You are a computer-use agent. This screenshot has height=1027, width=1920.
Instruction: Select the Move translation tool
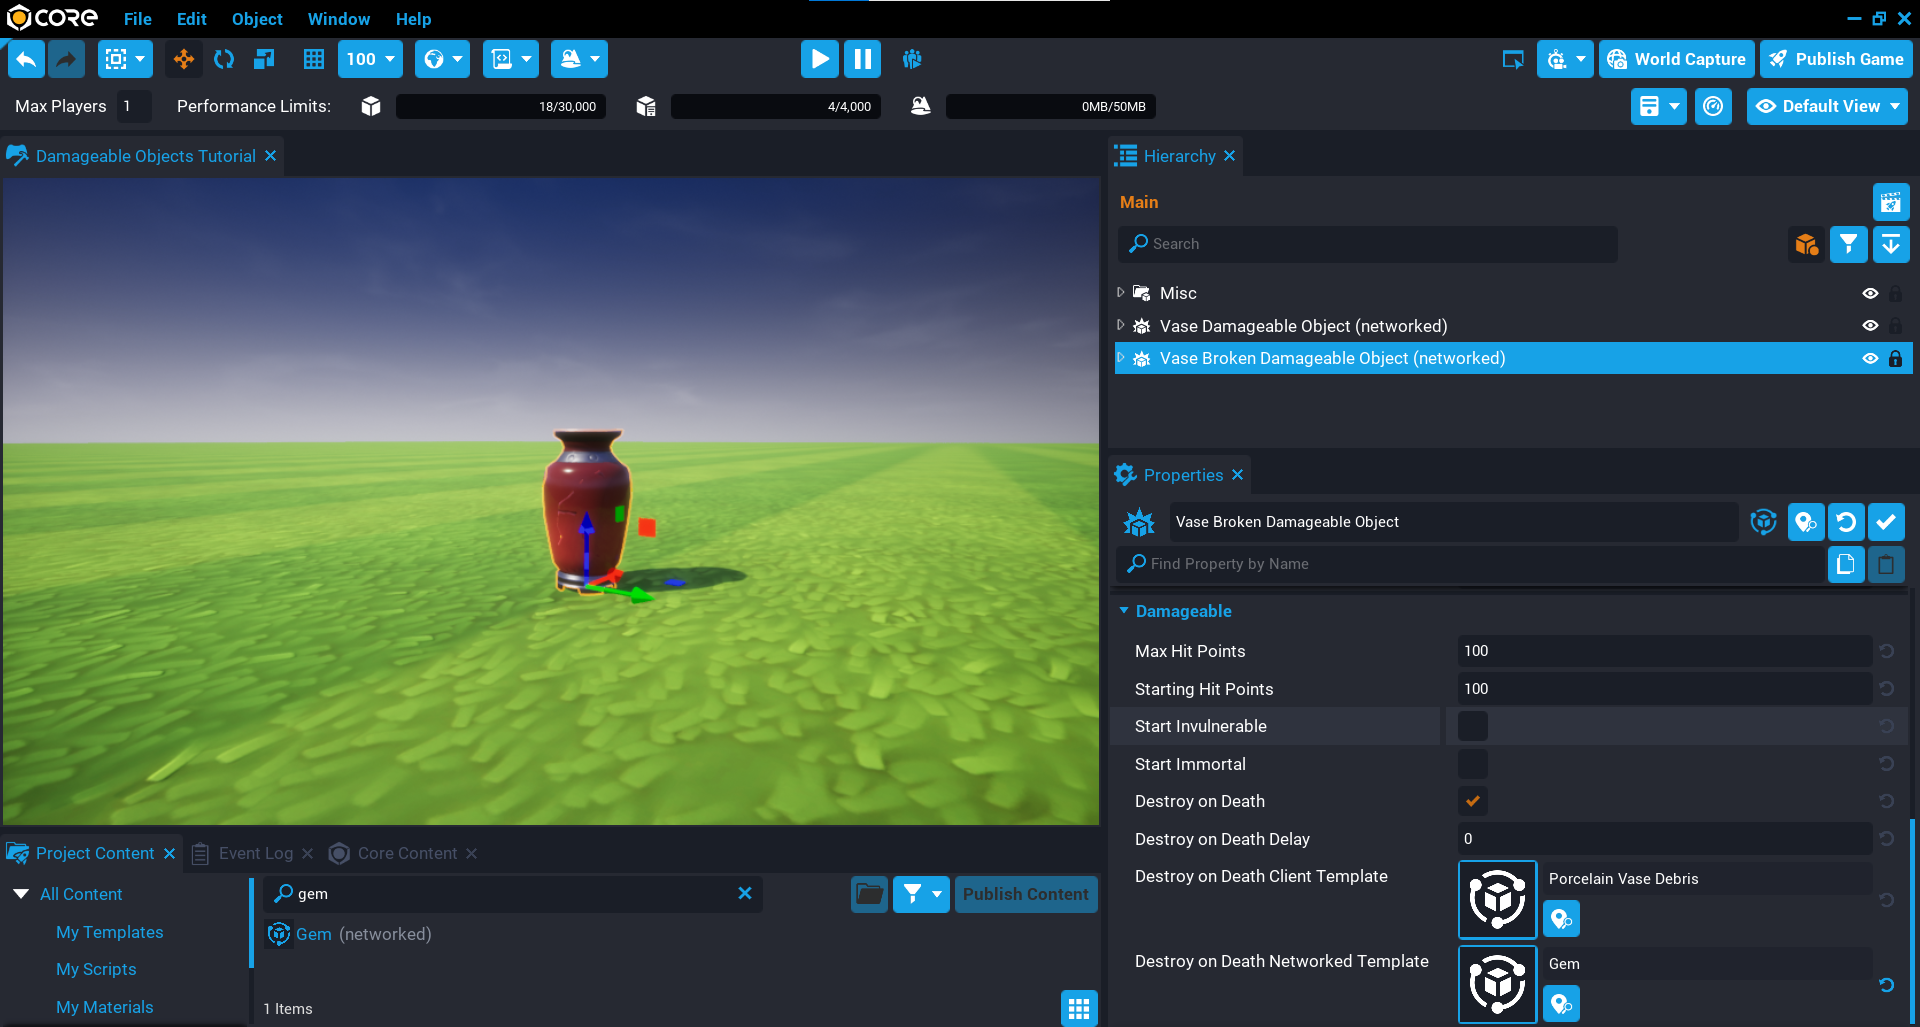point(184,59)
